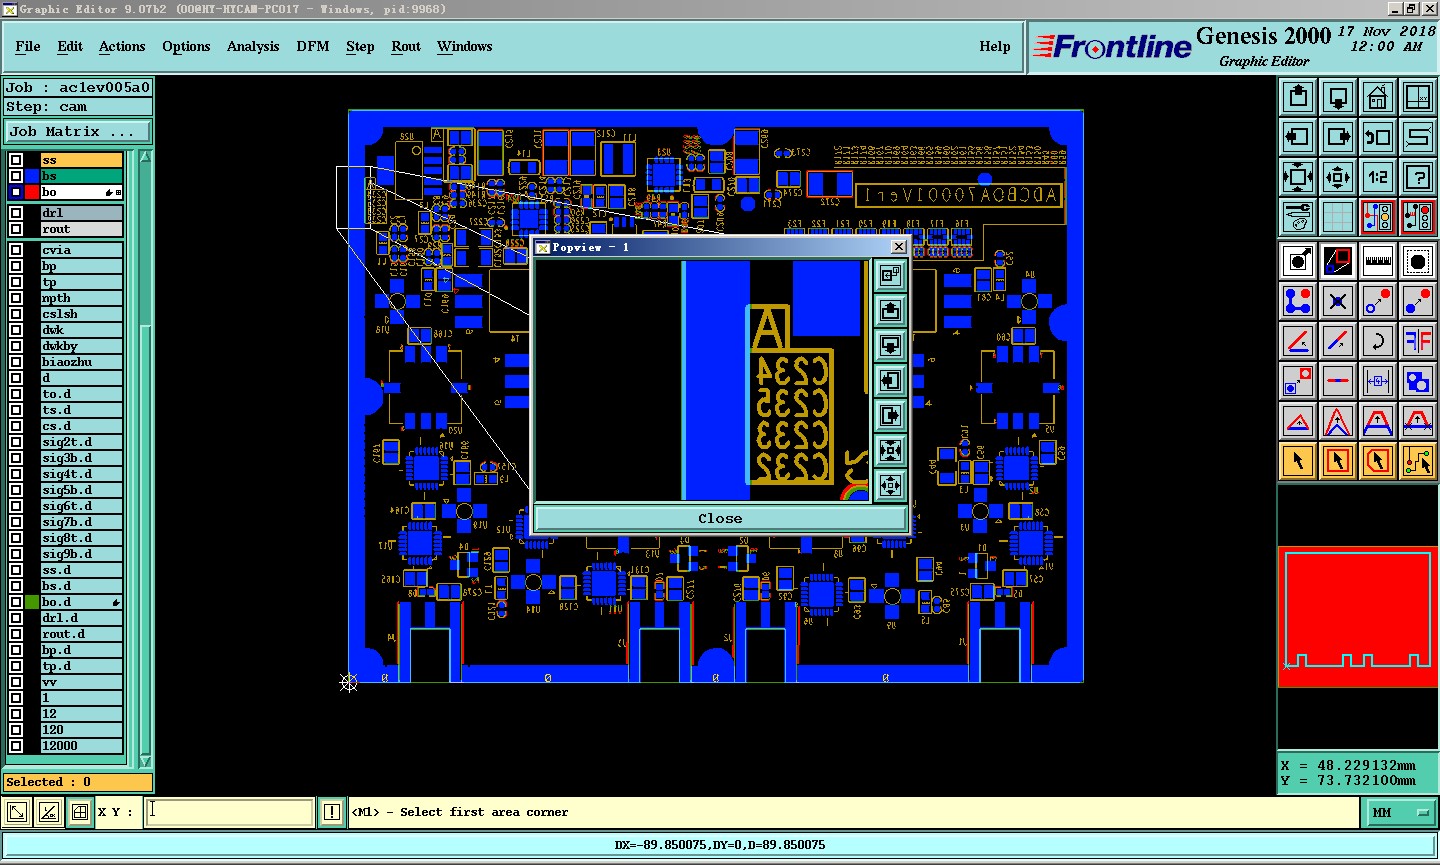Toggle the bs layer checkbox

point(16,176)
